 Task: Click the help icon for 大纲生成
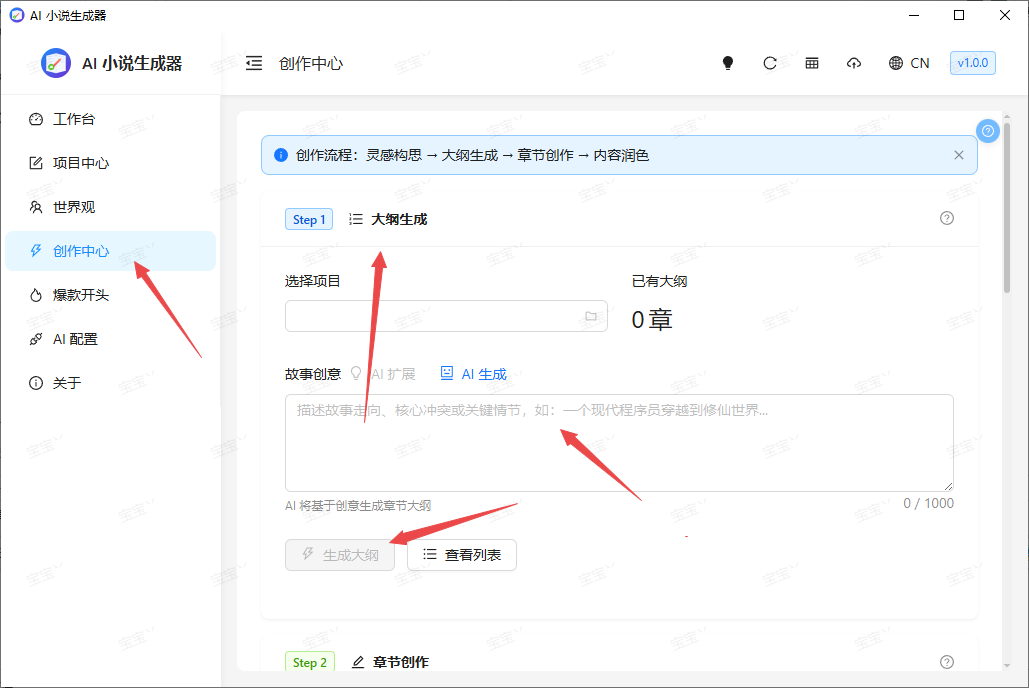click(x=947, y=218)
